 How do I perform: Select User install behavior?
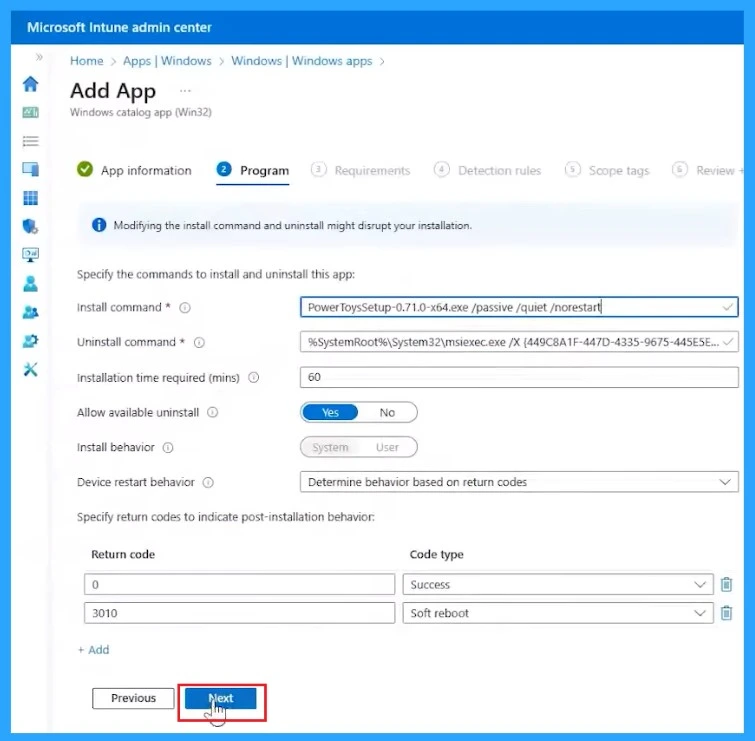tap(387, 447)
